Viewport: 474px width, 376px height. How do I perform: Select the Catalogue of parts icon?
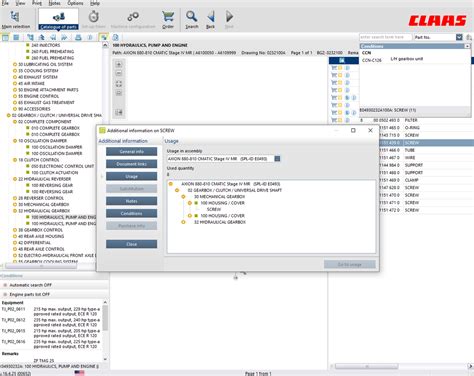[58, 19]
